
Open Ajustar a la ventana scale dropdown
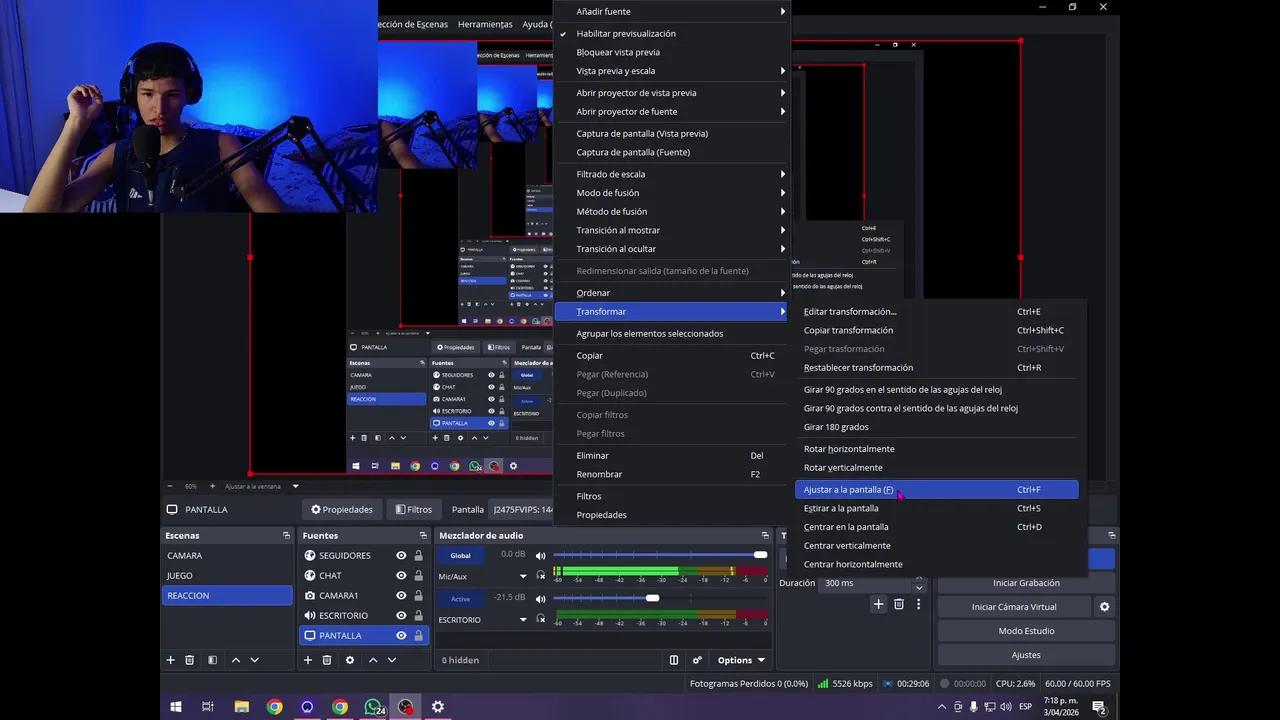[x=262, y=487]
